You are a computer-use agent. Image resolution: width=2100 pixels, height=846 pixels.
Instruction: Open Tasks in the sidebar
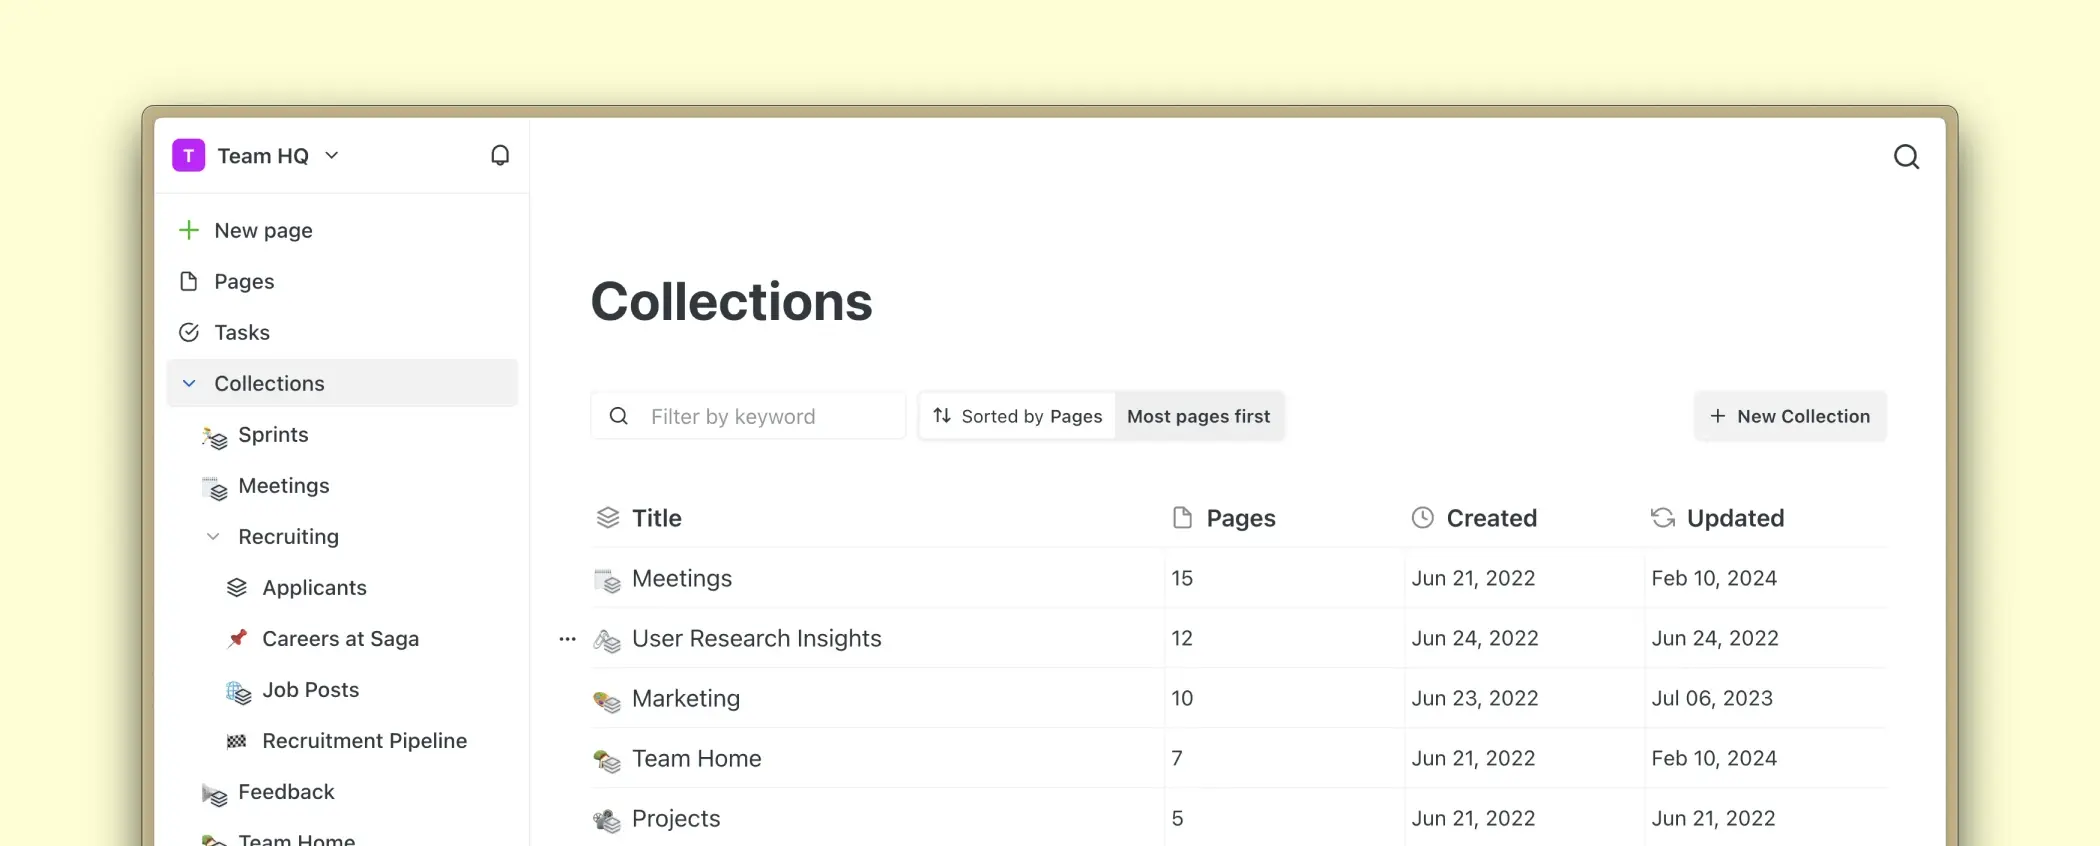pos(242,333)
